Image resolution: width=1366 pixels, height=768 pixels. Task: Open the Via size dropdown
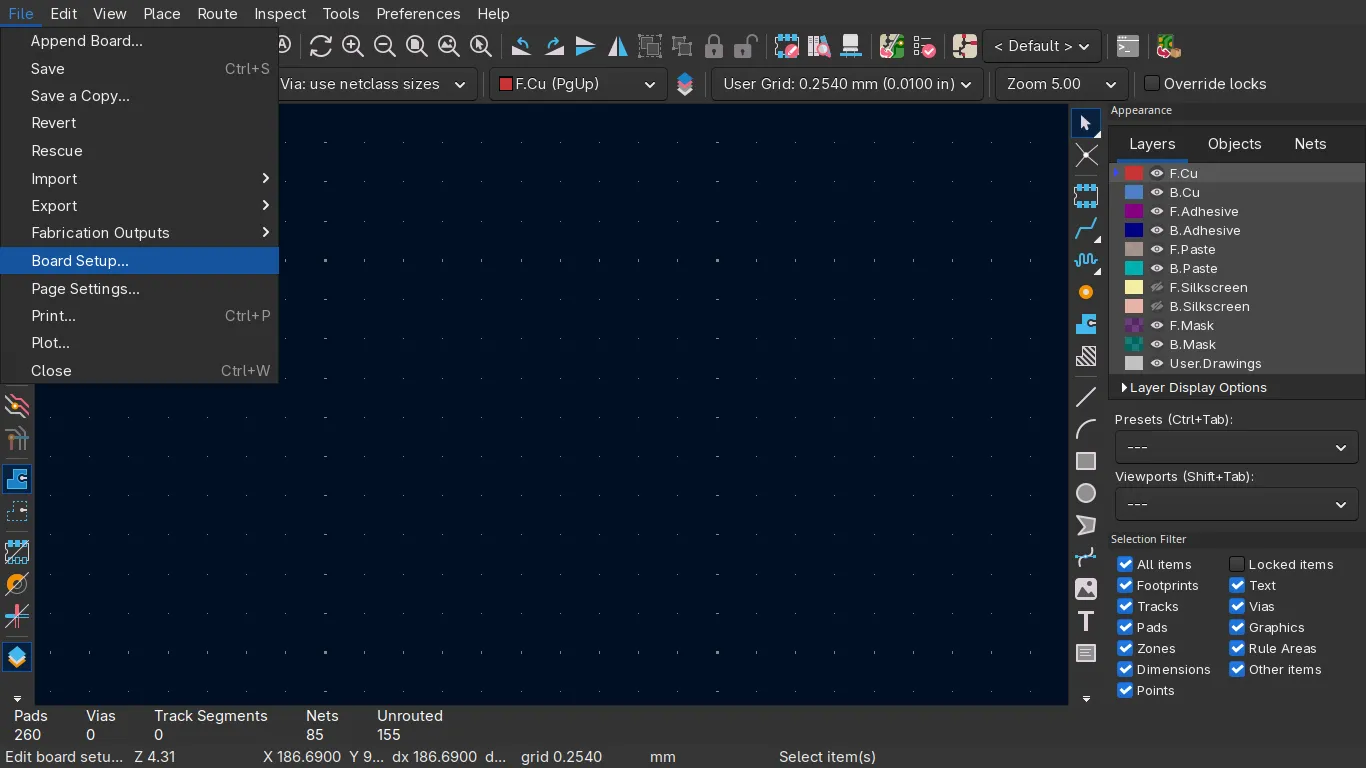tap(377, 84)
